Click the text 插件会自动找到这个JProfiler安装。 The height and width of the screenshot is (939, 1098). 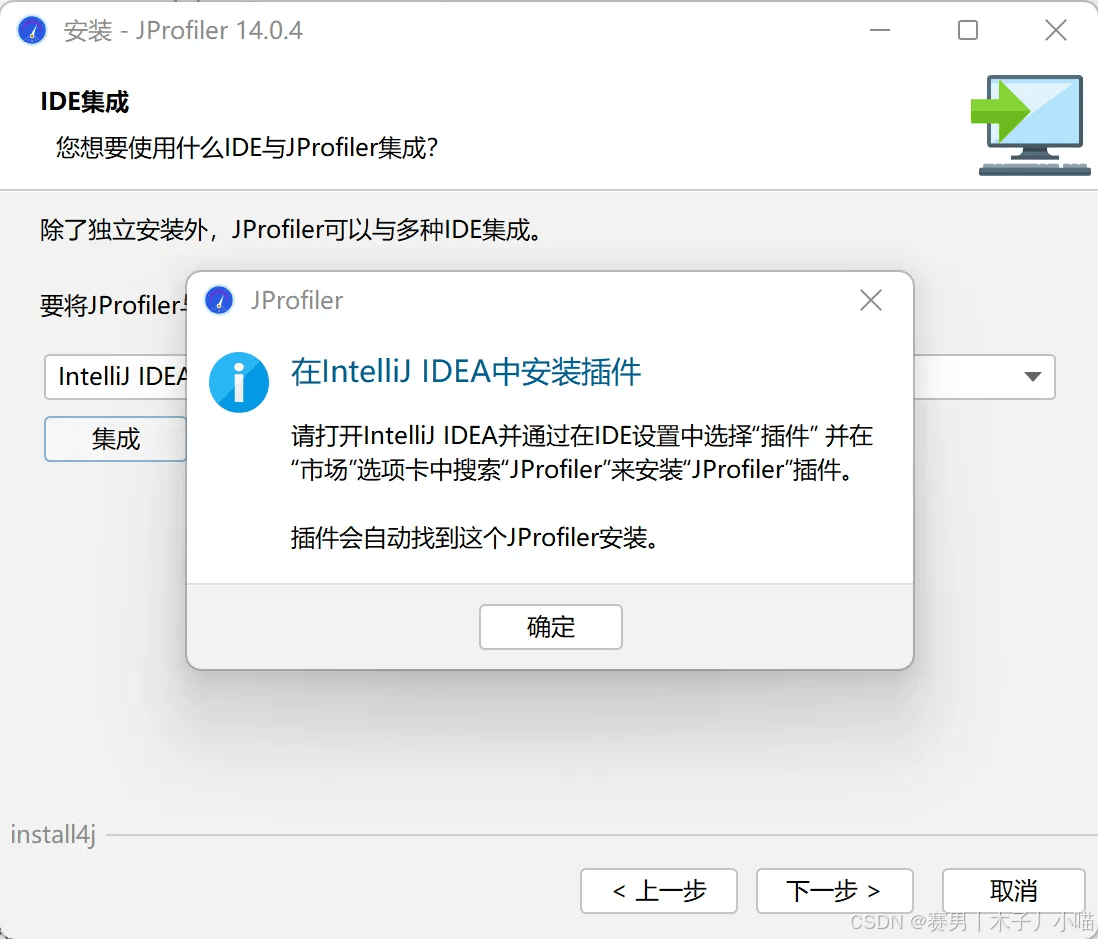475,538
